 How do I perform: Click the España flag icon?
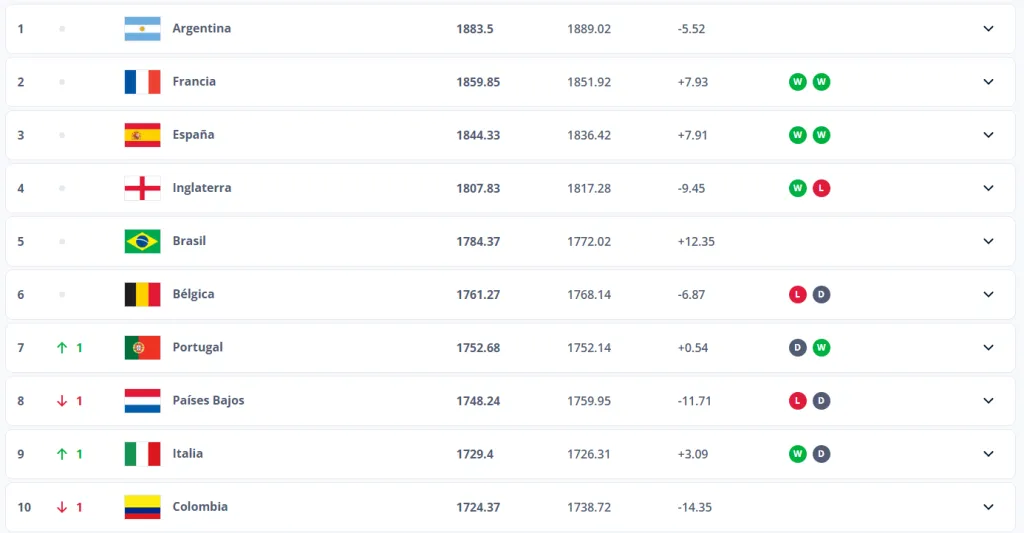click(x=142, y=135)
